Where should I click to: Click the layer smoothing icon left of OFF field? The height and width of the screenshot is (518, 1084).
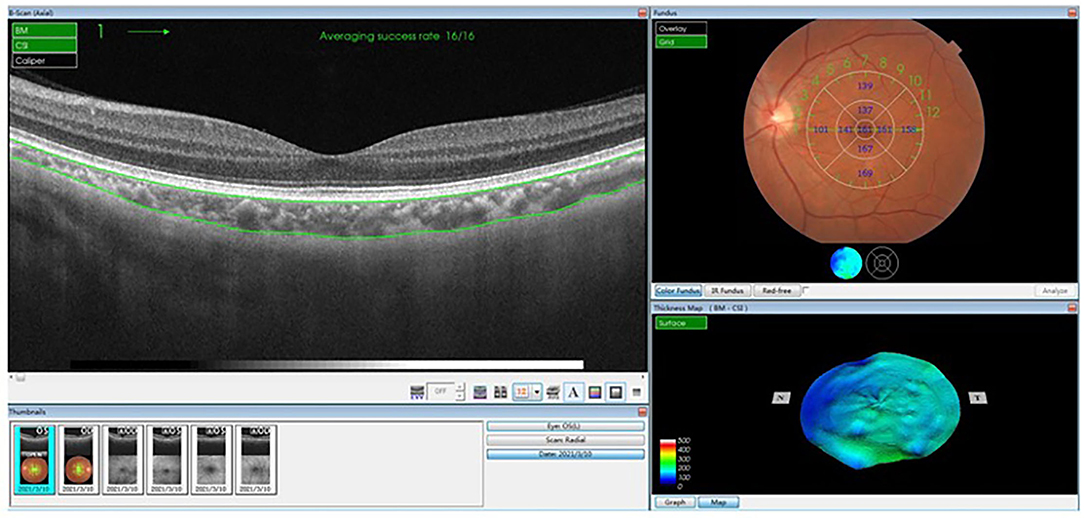pos(417,392)
